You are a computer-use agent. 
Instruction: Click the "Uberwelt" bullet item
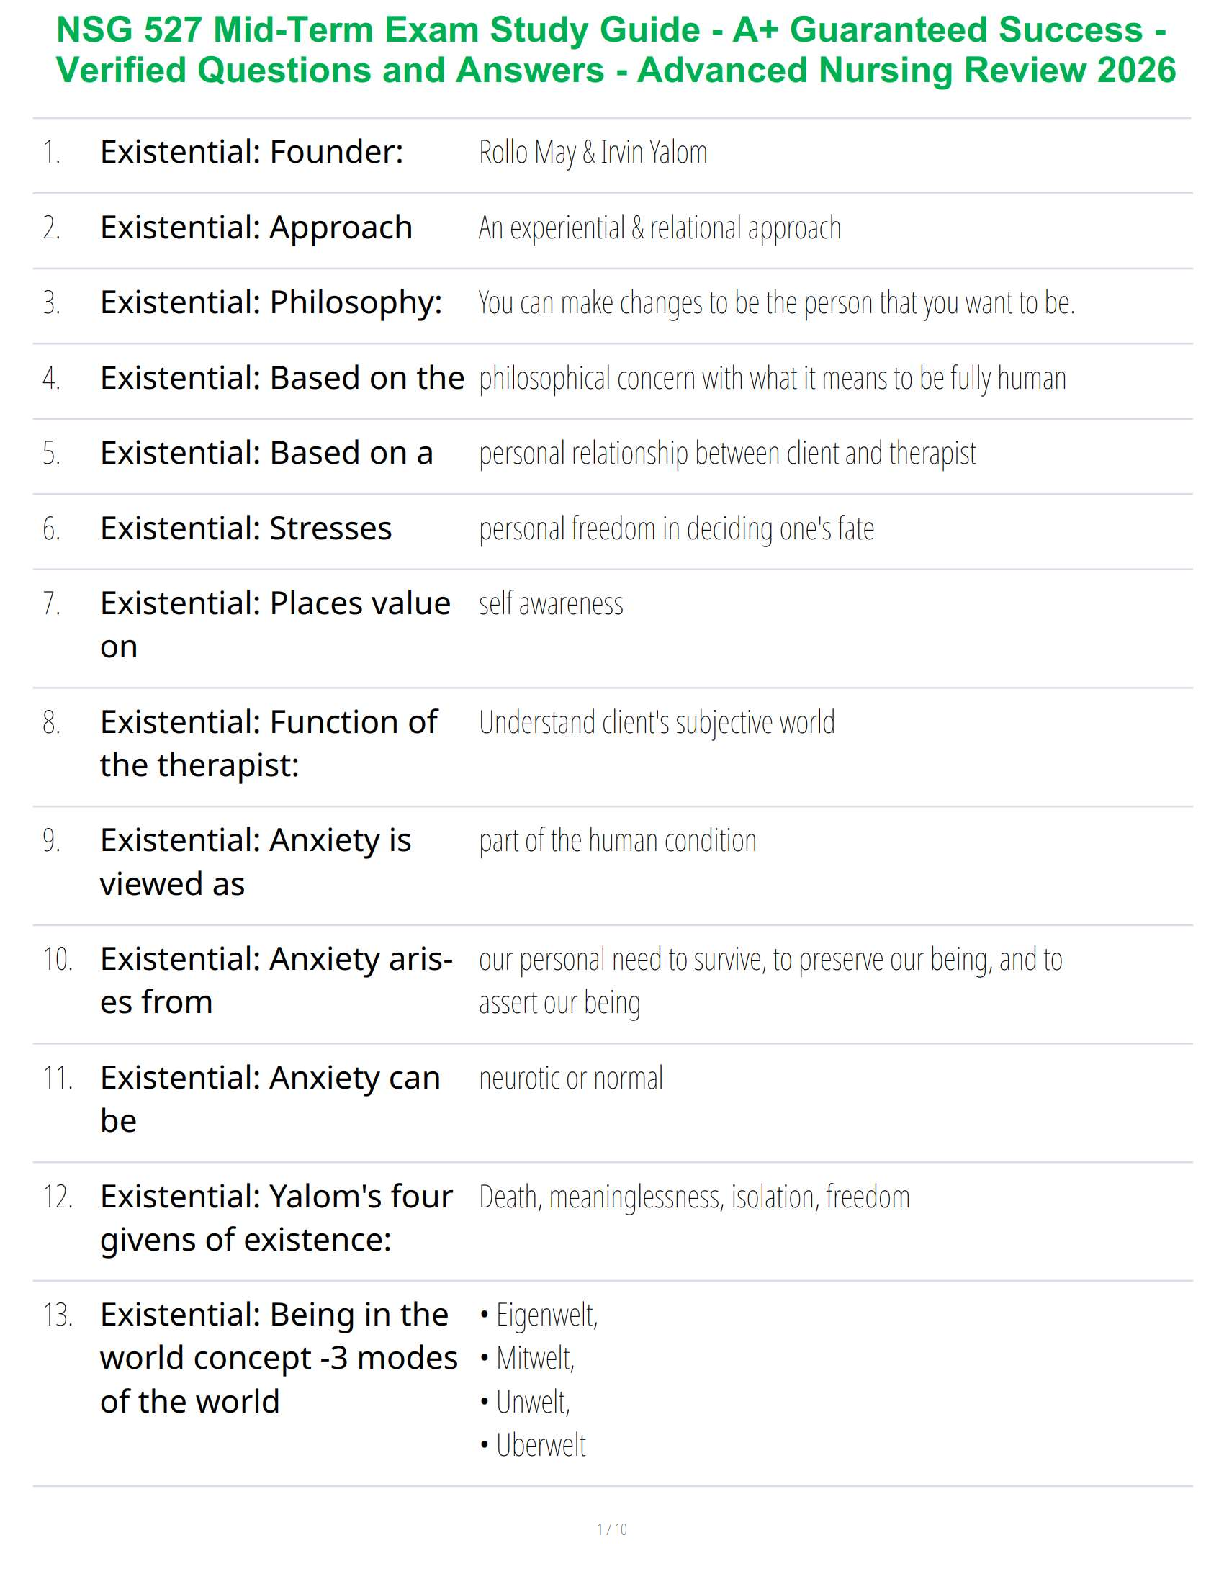pos(541,1446)
